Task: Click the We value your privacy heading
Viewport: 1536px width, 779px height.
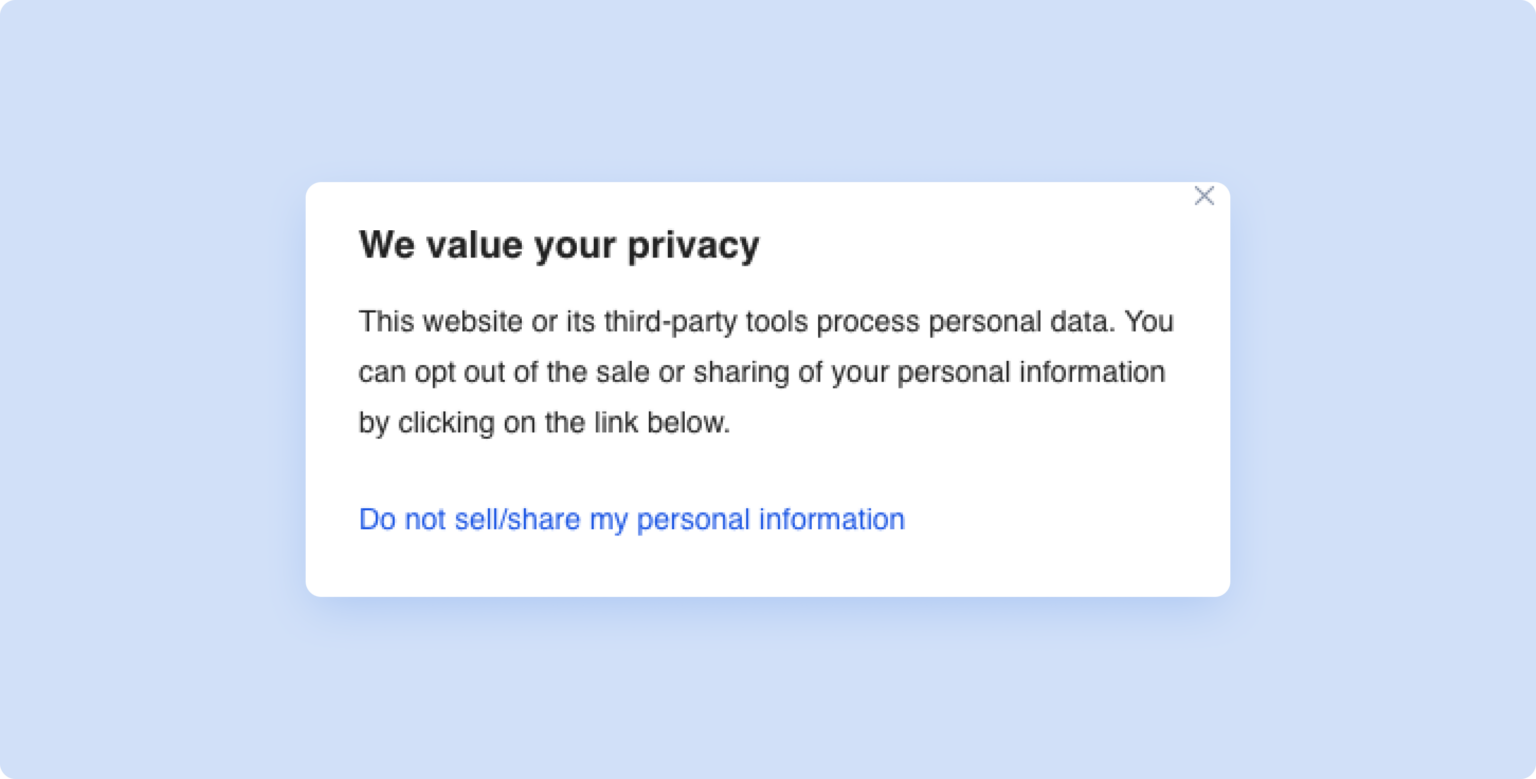Action: (x=559, y=244)
